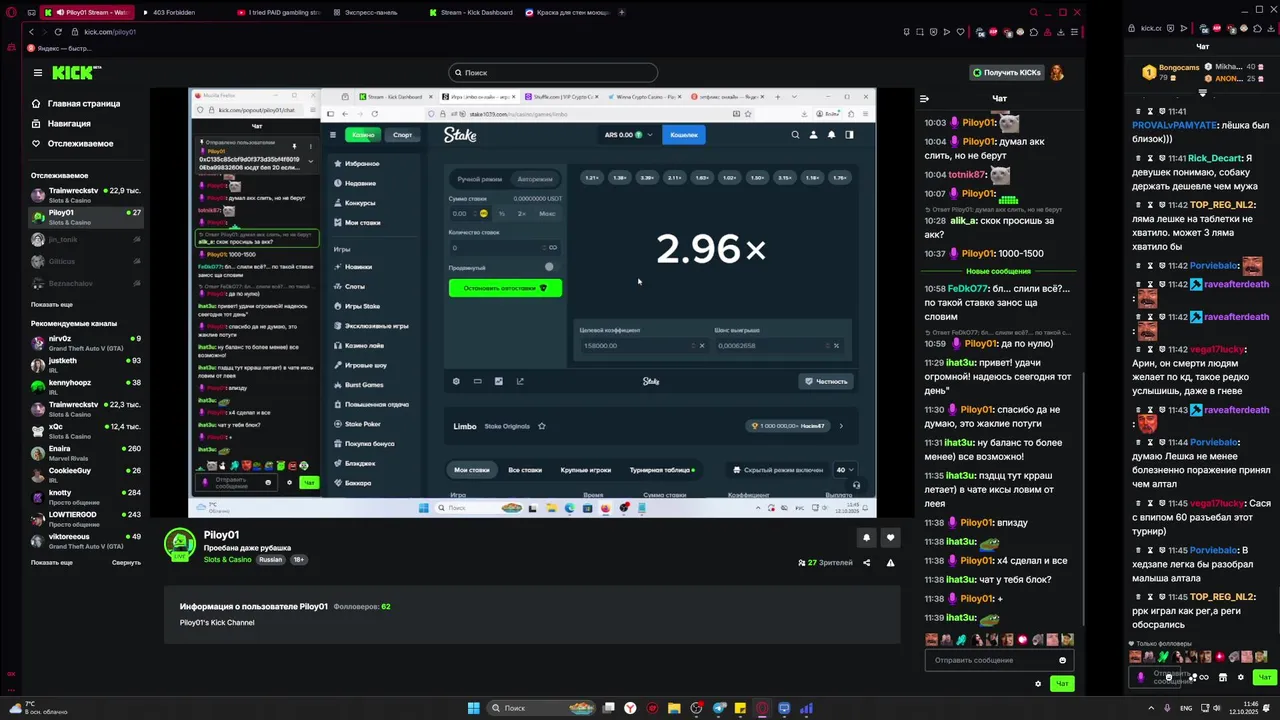Click green Чат button in right popout

click(1264, 677)
